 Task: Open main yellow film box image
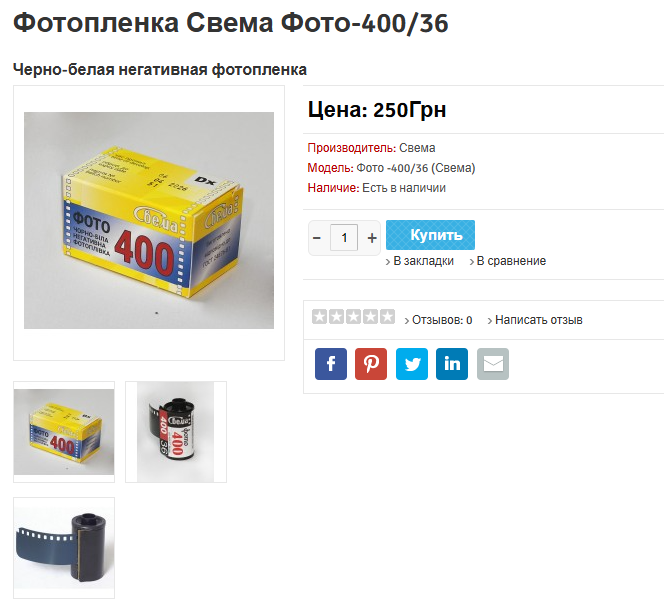149,220
